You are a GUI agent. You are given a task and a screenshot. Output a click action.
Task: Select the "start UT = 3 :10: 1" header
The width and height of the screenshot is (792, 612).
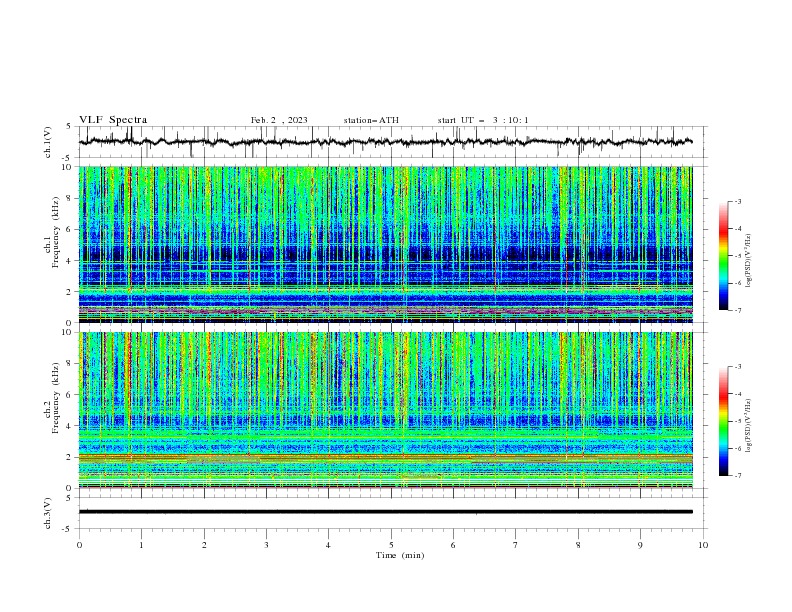[483, 120]
